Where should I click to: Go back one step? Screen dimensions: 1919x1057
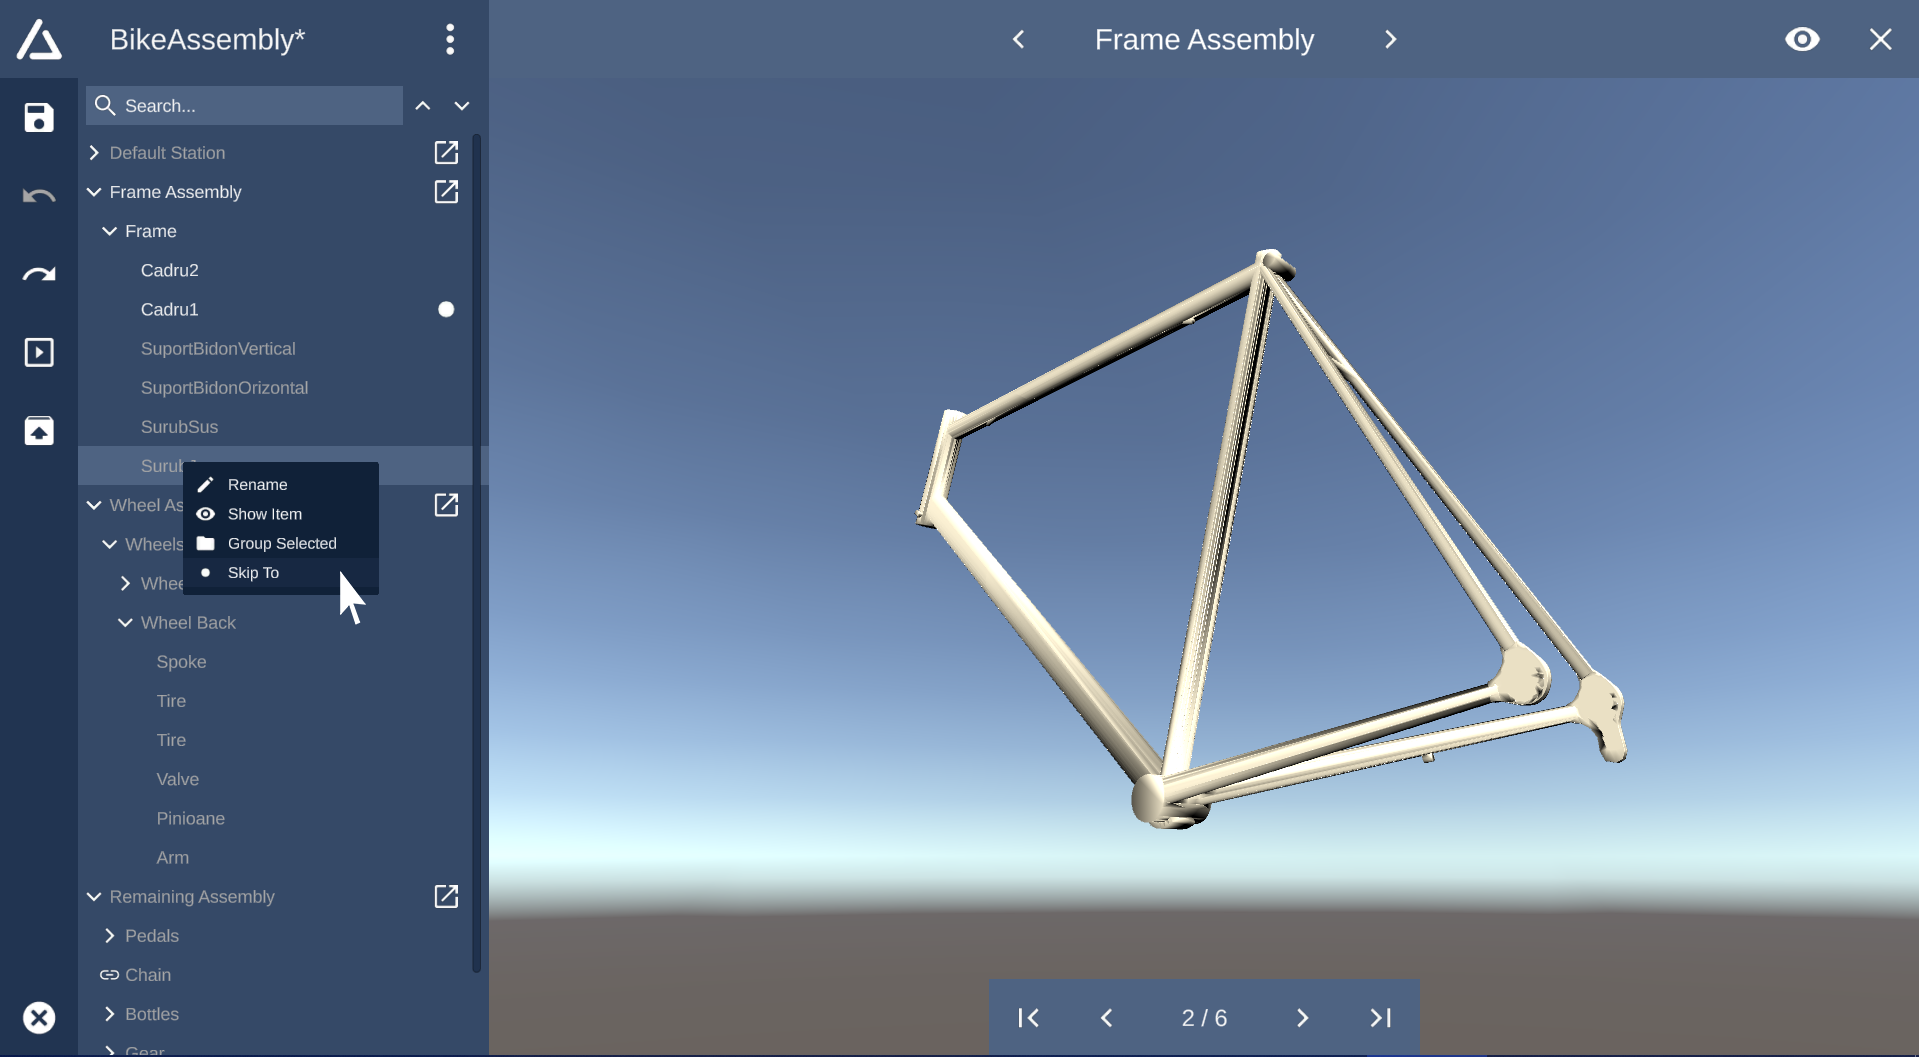(x=1106, y=1018)
